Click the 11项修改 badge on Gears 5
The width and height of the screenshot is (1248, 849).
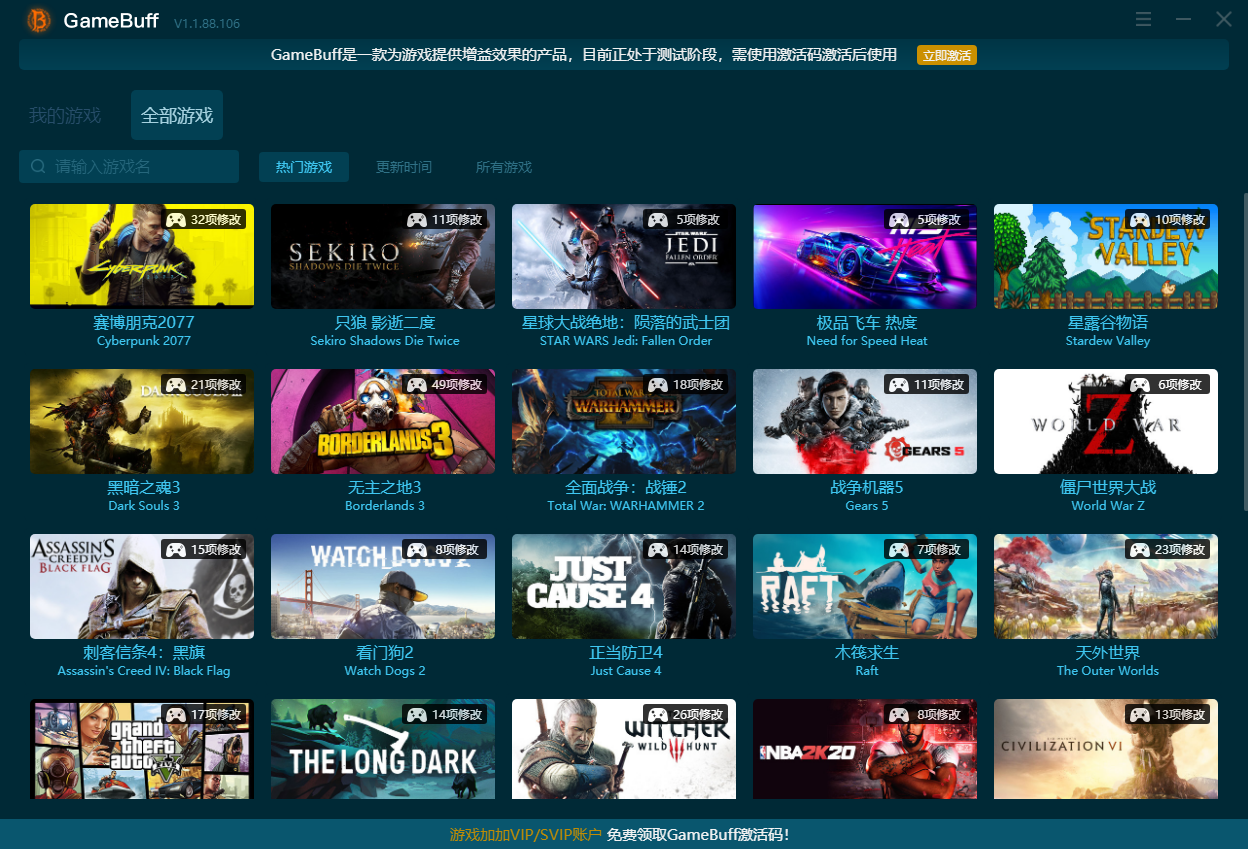(927, 384)
